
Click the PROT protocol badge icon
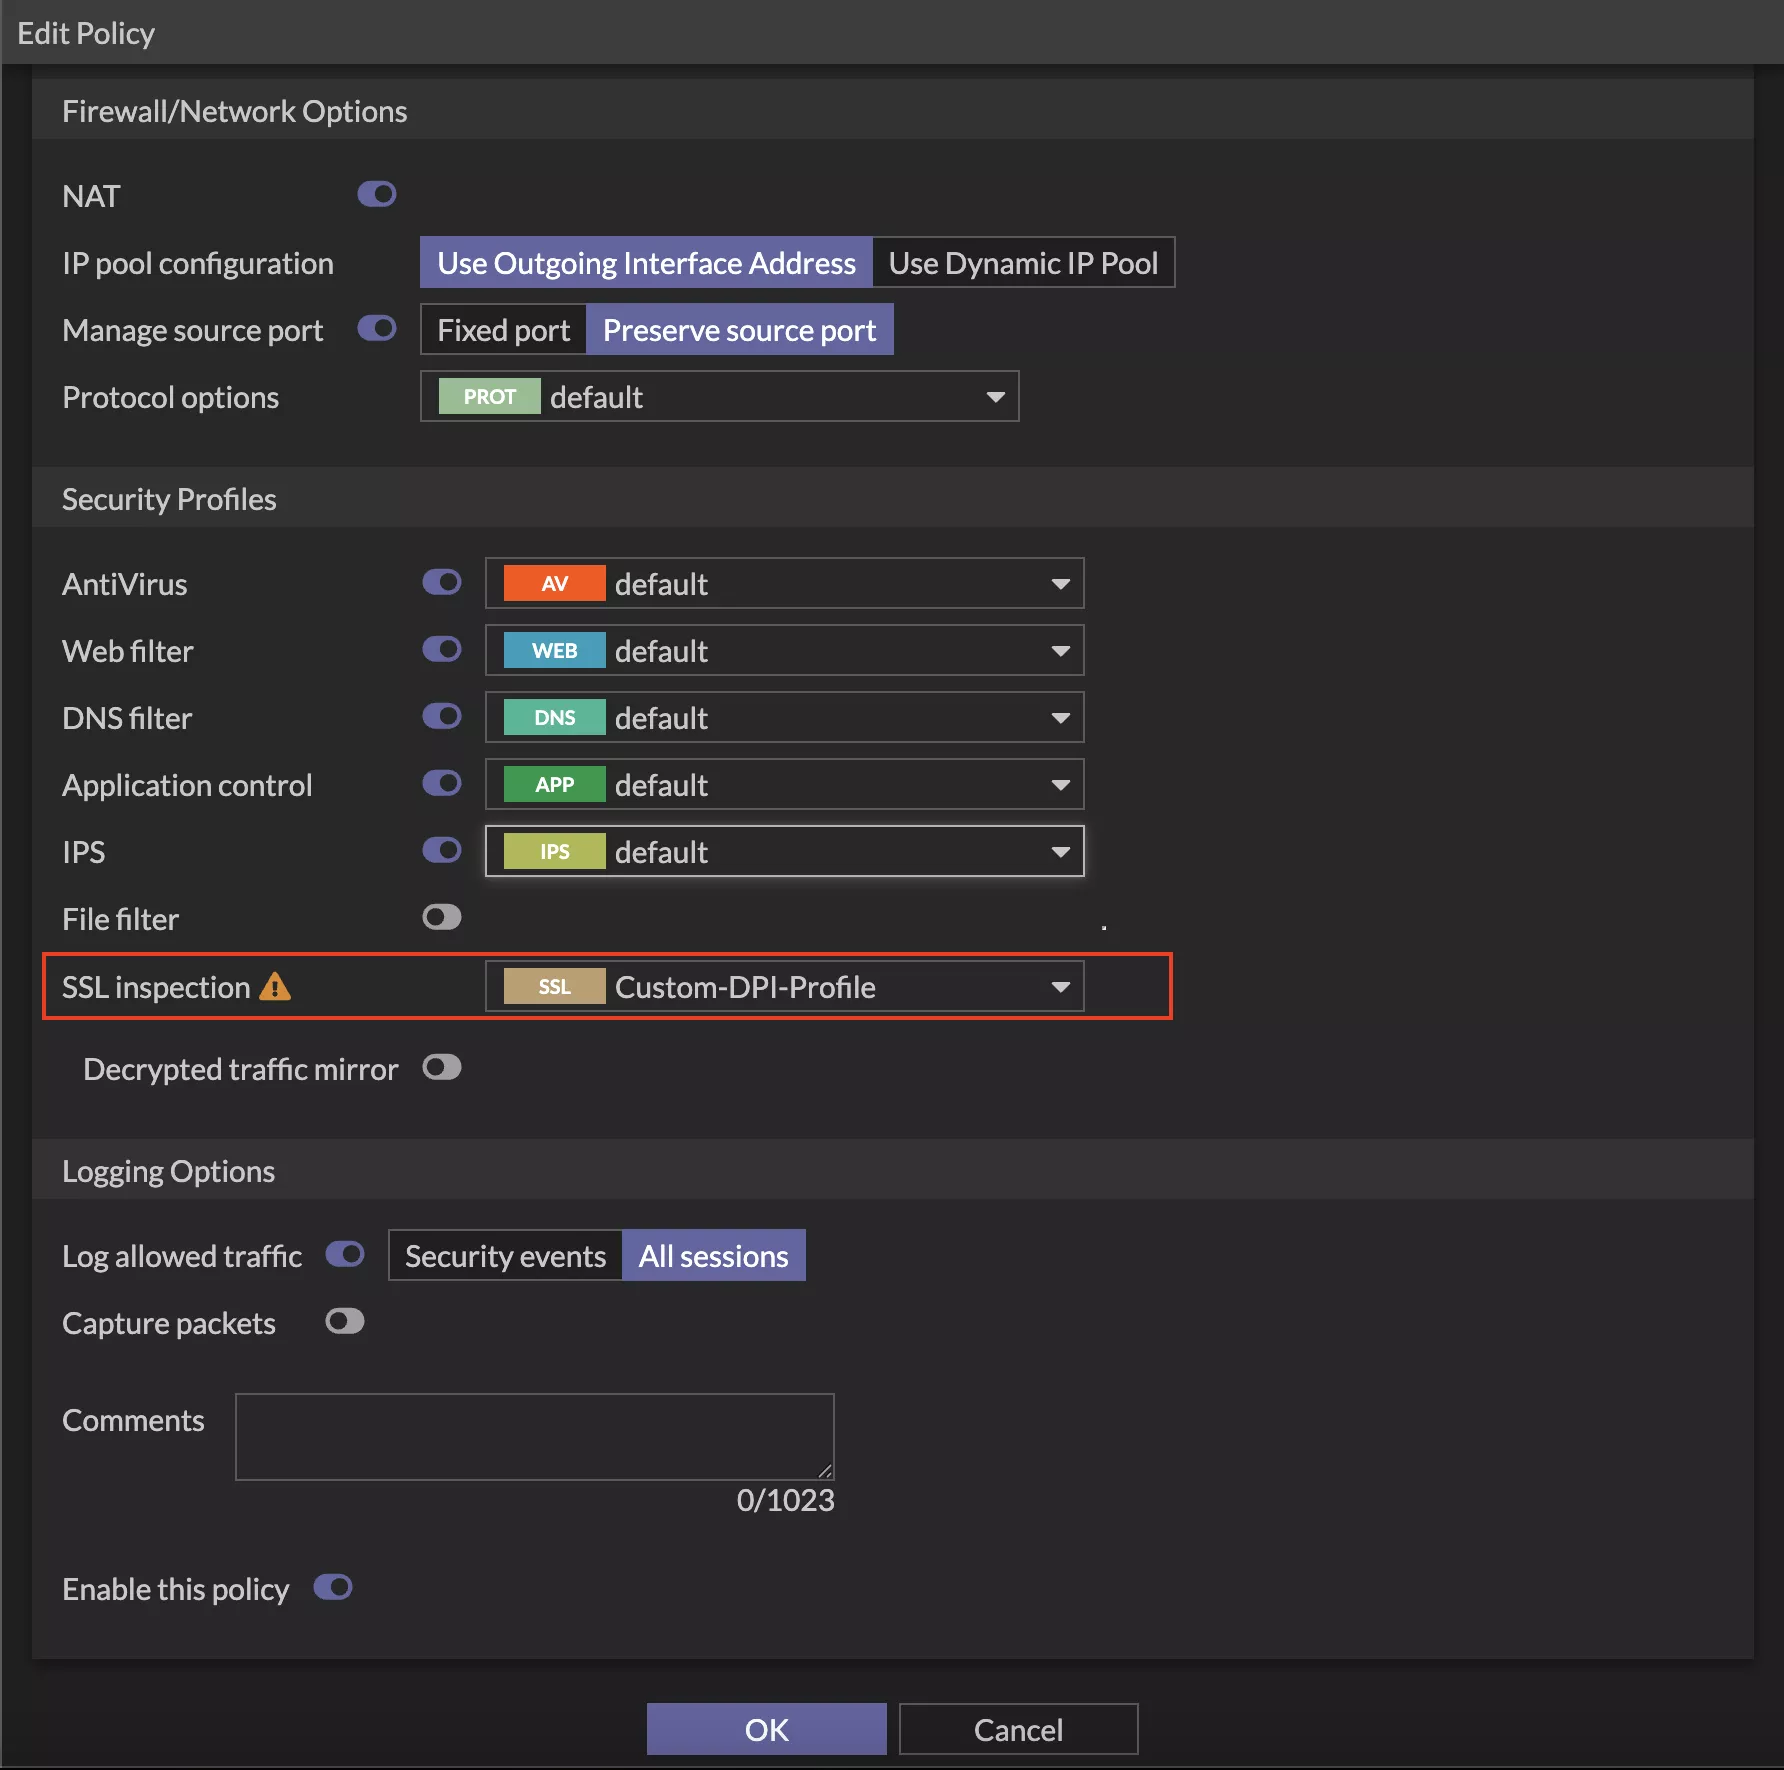(490, 396)
